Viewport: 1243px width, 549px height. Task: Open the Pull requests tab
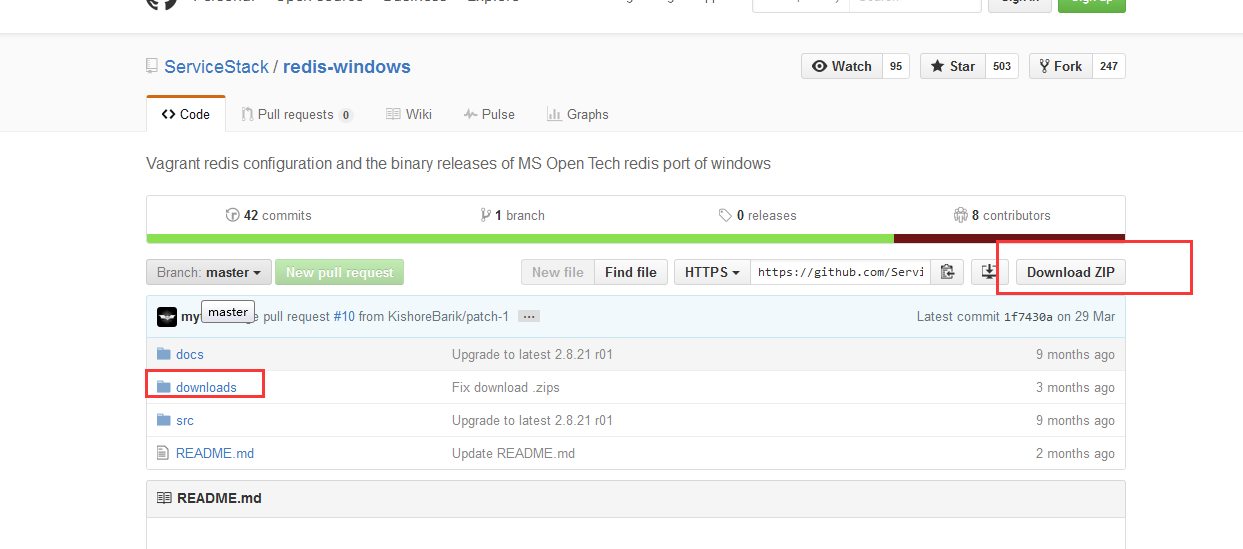click(296, 114)
